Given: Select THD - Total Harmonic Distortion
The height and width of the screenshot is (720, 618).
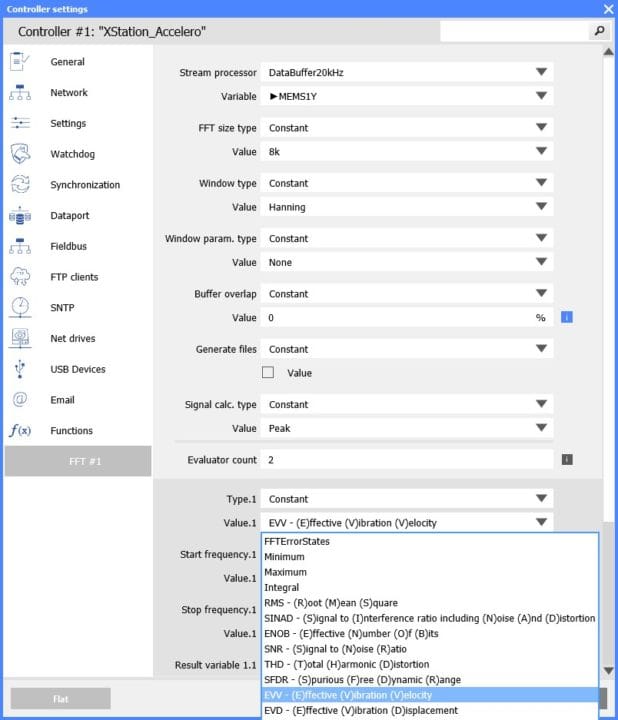Looking at the screenshot, I should (x=430, y=664).
